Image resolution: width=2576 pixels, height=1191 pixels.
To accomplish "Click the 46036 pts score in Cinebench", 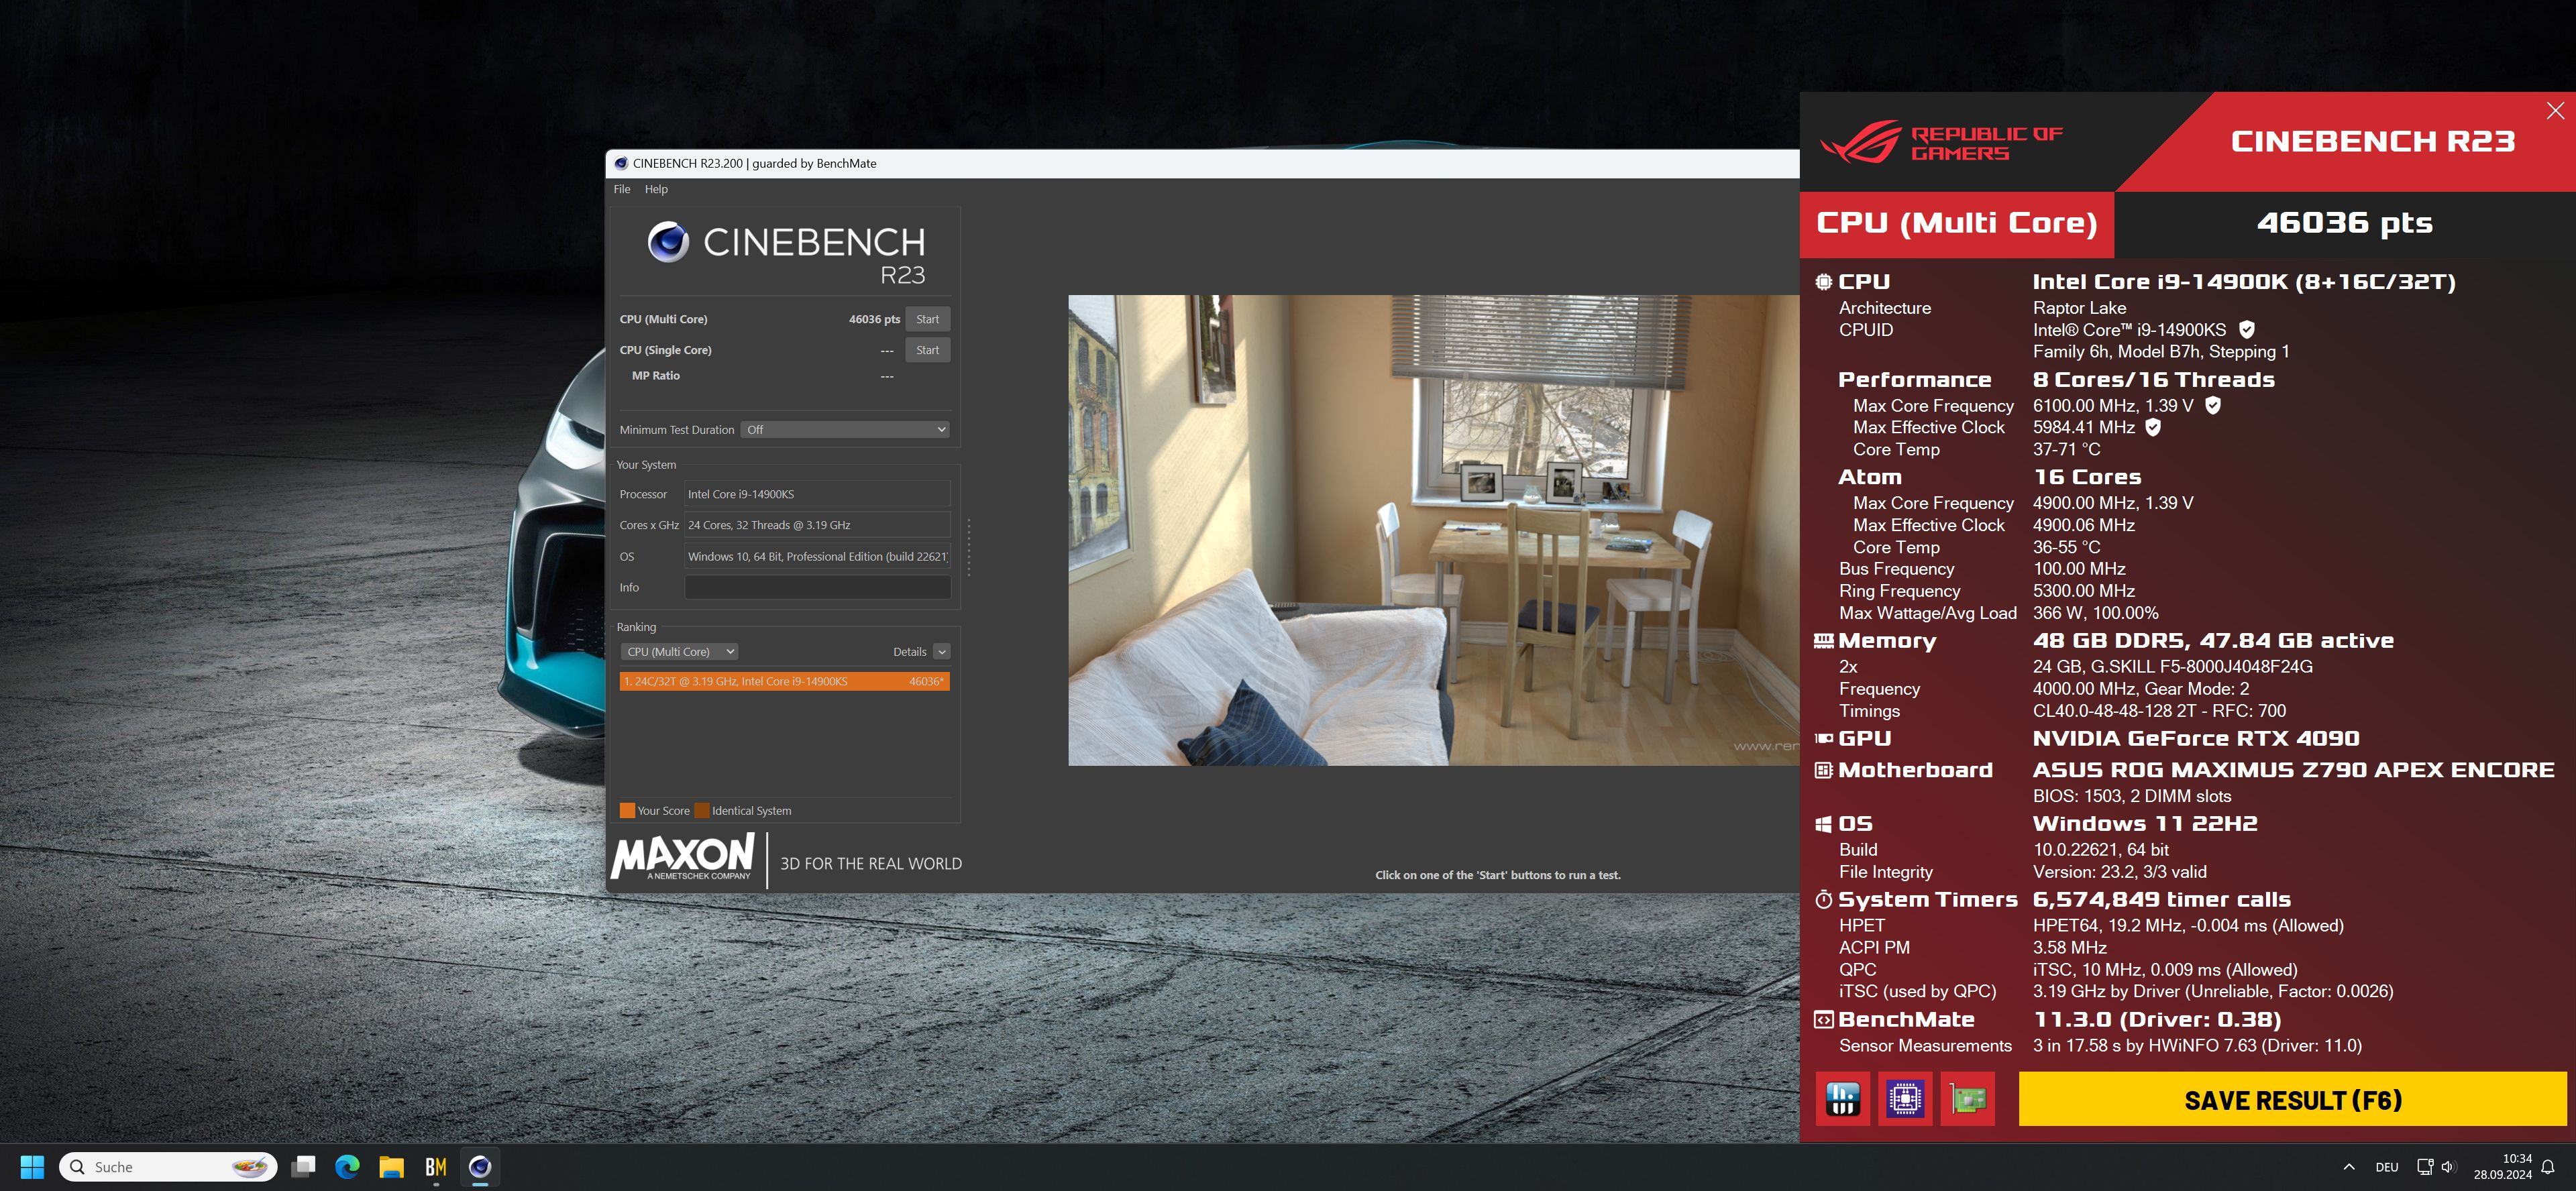I will 874,319.
